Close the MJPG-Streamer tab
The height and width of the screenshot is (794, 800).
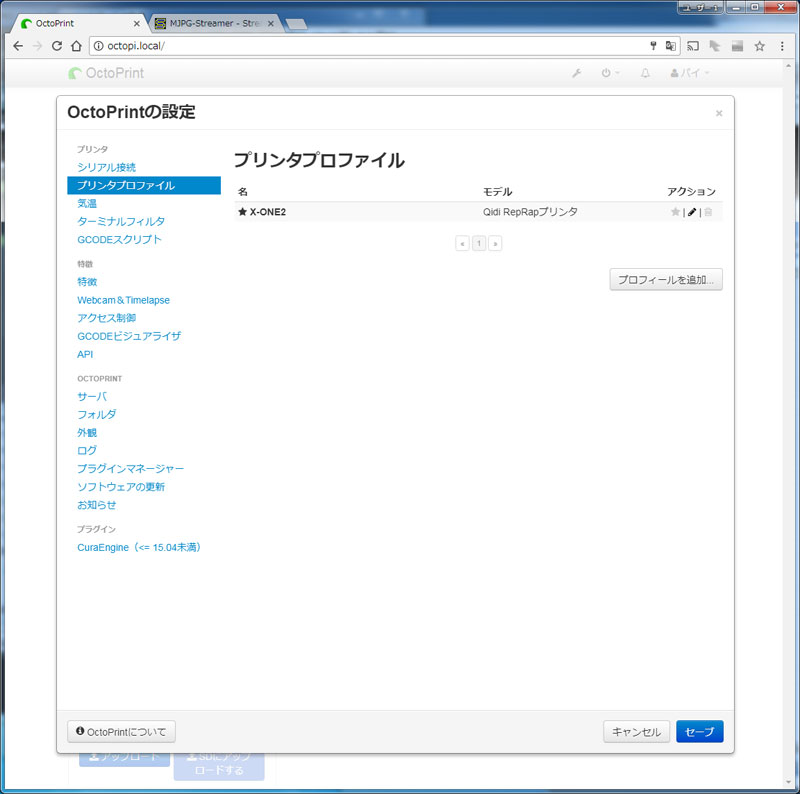point(271,23)
